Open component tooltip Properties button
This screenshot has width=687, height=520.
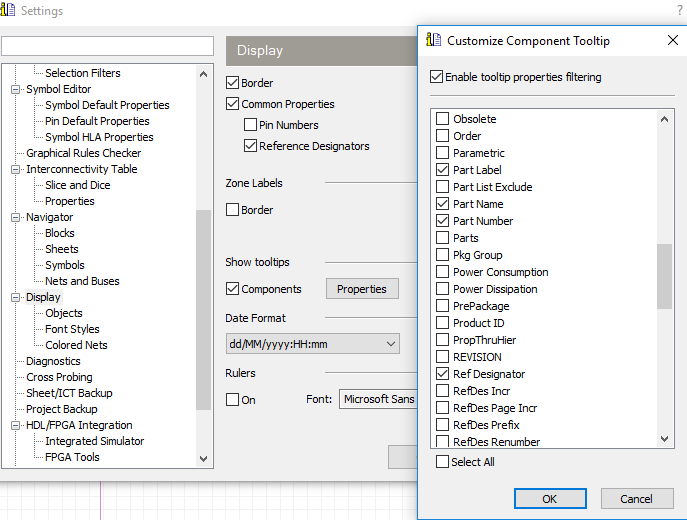(x=362, y=289)
